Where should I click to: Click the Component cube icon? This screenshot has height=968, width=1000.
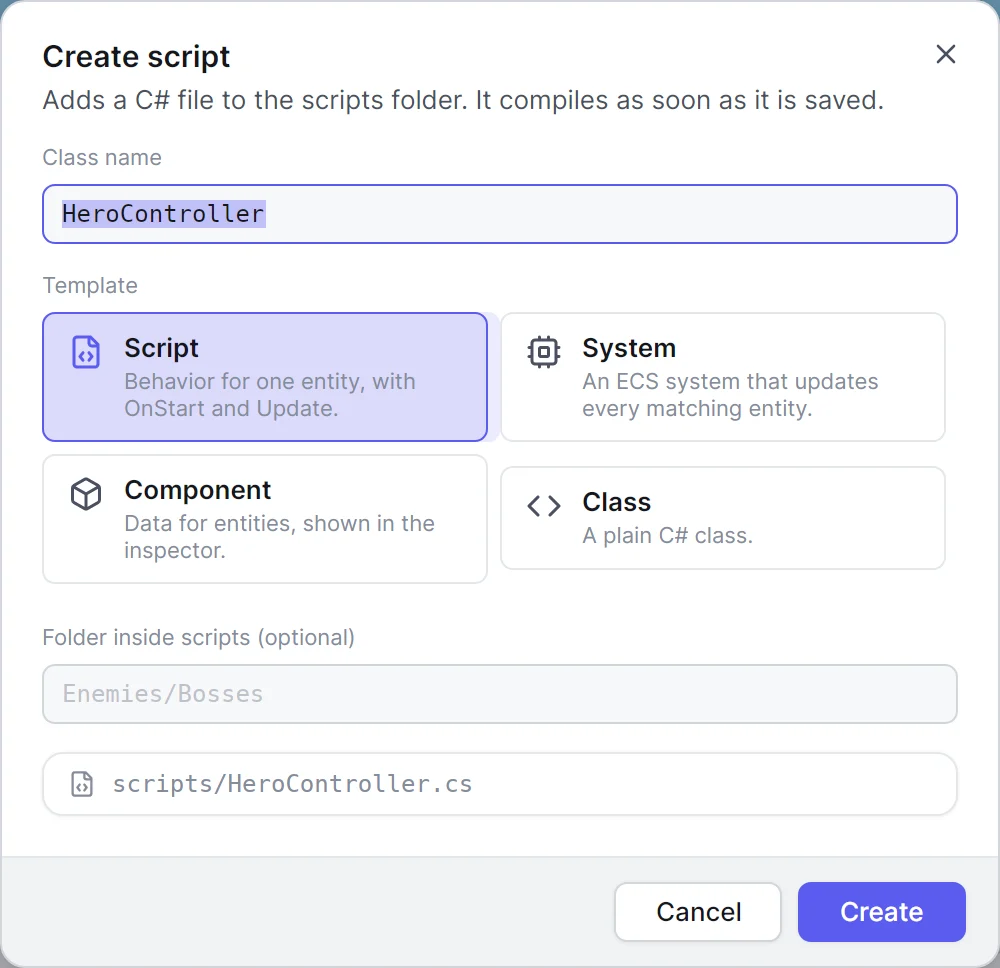pyautogui.click(x=85, y=494)
